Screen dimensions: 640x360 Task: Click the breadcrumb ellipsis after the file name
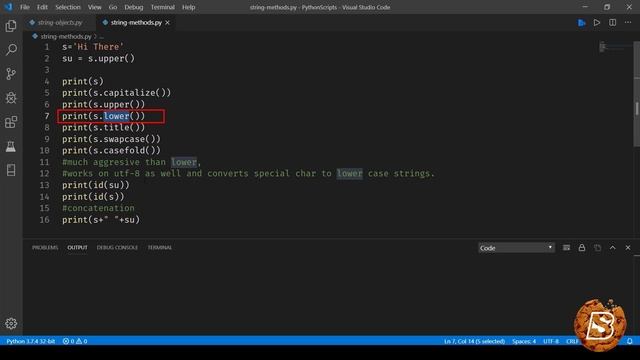click(102, 37)
